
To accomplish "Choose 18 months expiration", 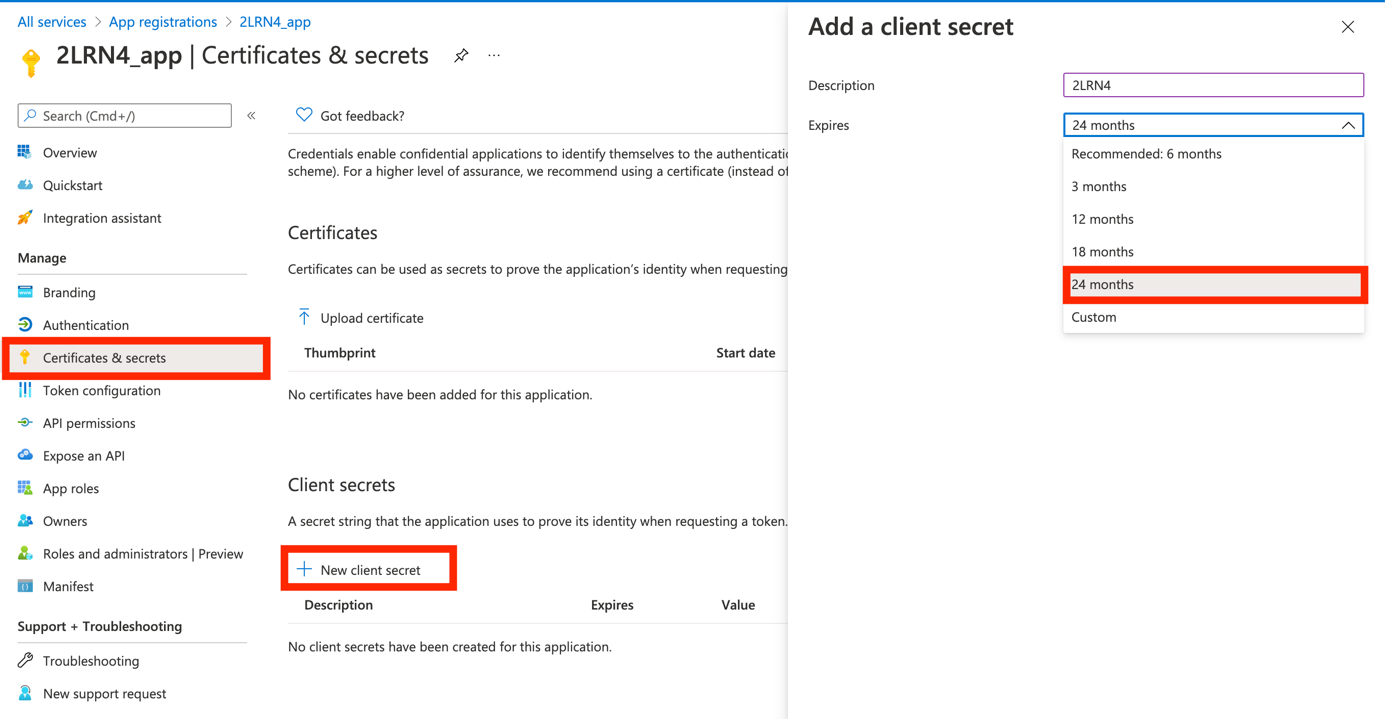I will [x=1213, y=252].
